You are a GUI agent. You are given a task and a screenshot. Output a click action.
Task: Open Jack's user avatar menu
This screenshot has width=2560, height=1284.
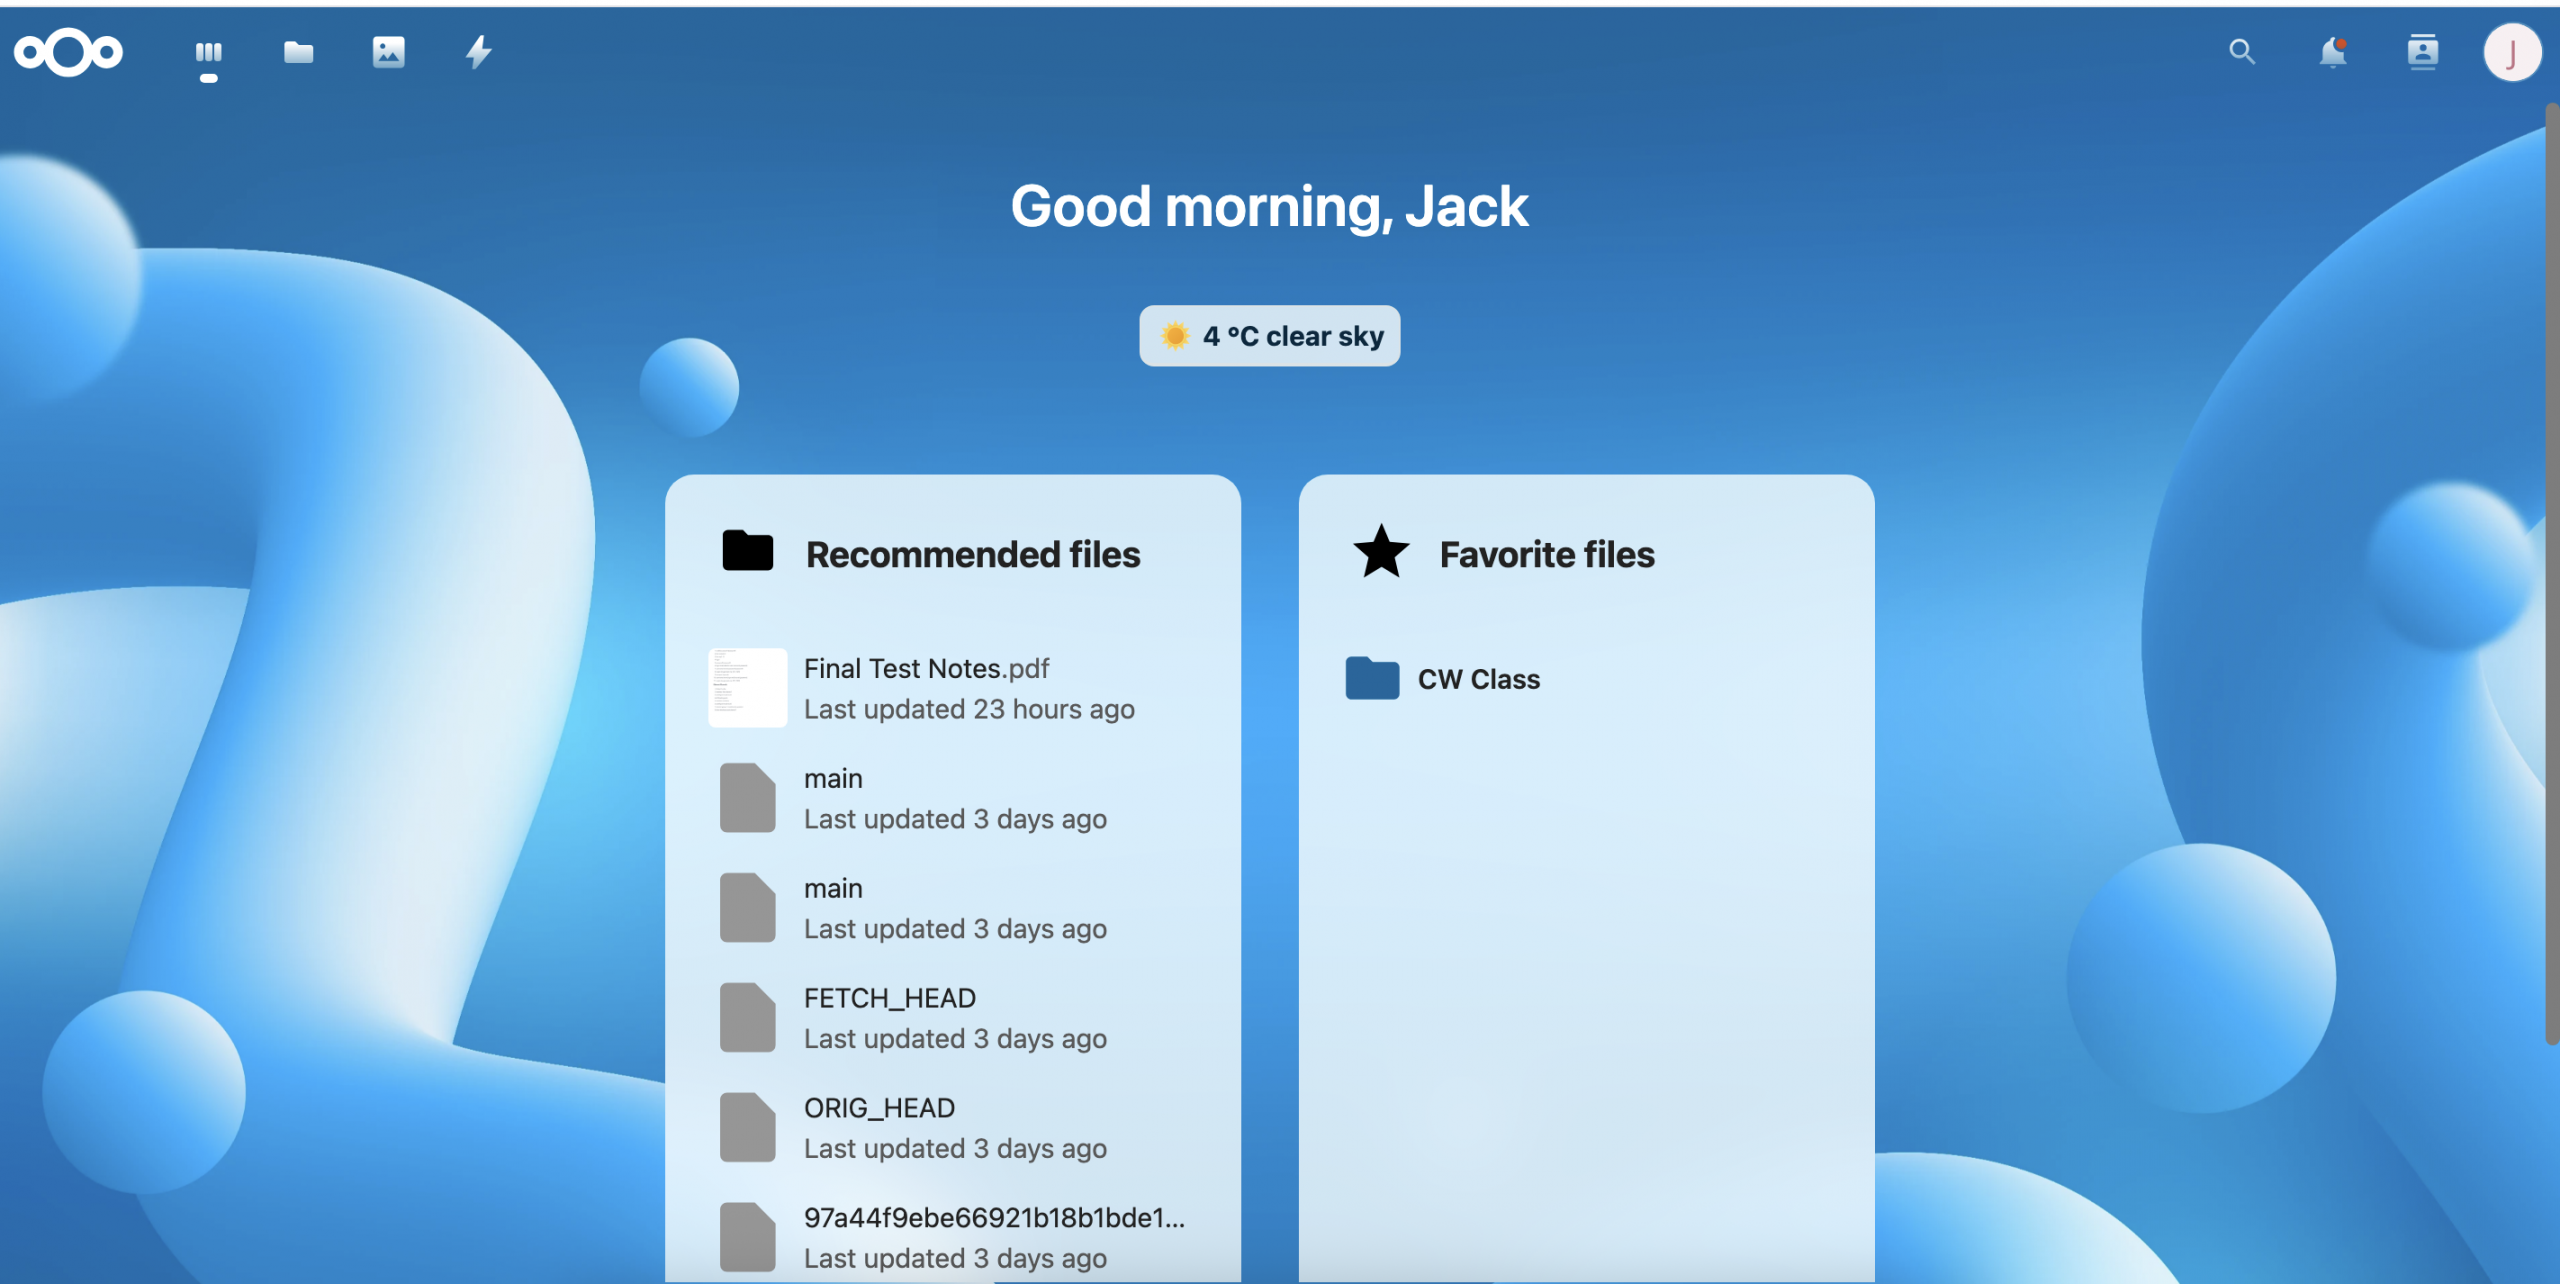coord(2512,52)
